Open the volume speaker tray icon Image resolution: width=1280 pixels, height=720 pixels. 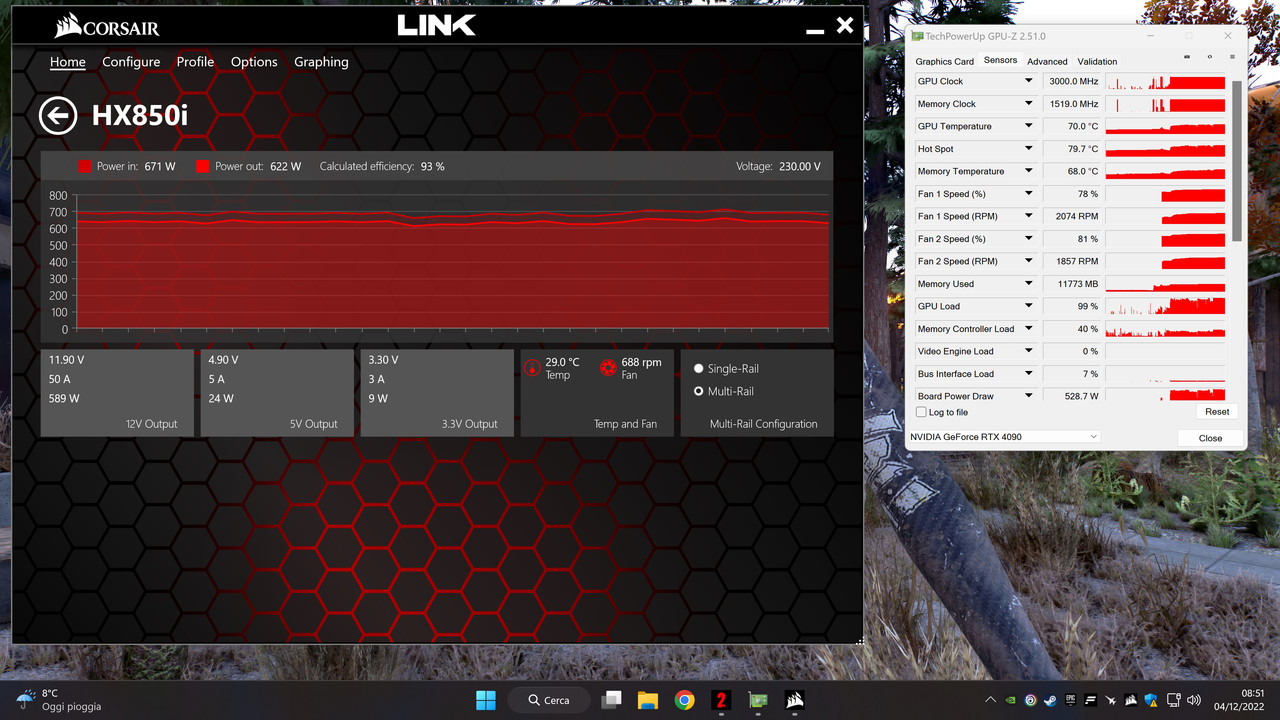tap(1193, 700)
